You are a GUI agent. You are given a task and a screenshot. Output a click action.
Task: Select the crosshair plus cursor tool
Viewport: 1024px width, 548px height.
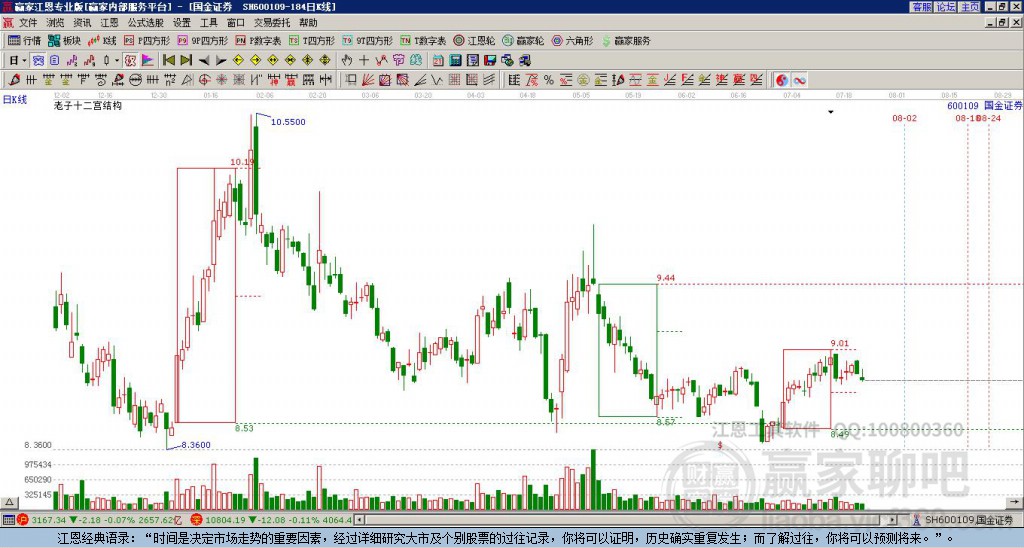click(x=364, y=61)
